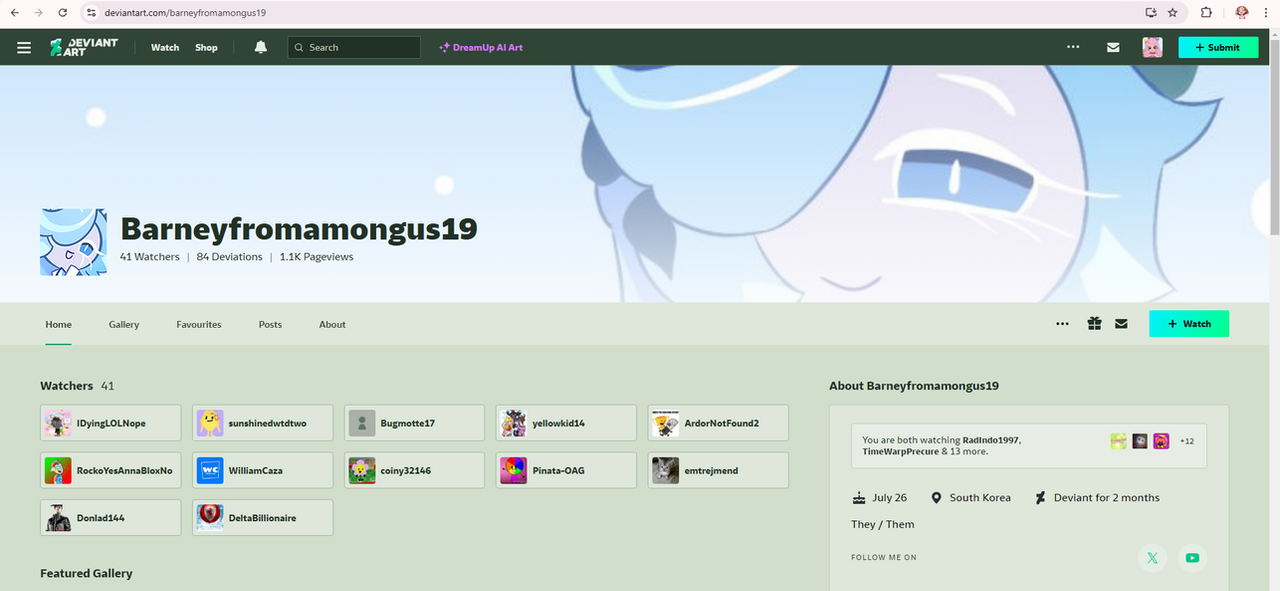
Task: Open the Chrome profile avatar
Action: [x=1242, y=12]
